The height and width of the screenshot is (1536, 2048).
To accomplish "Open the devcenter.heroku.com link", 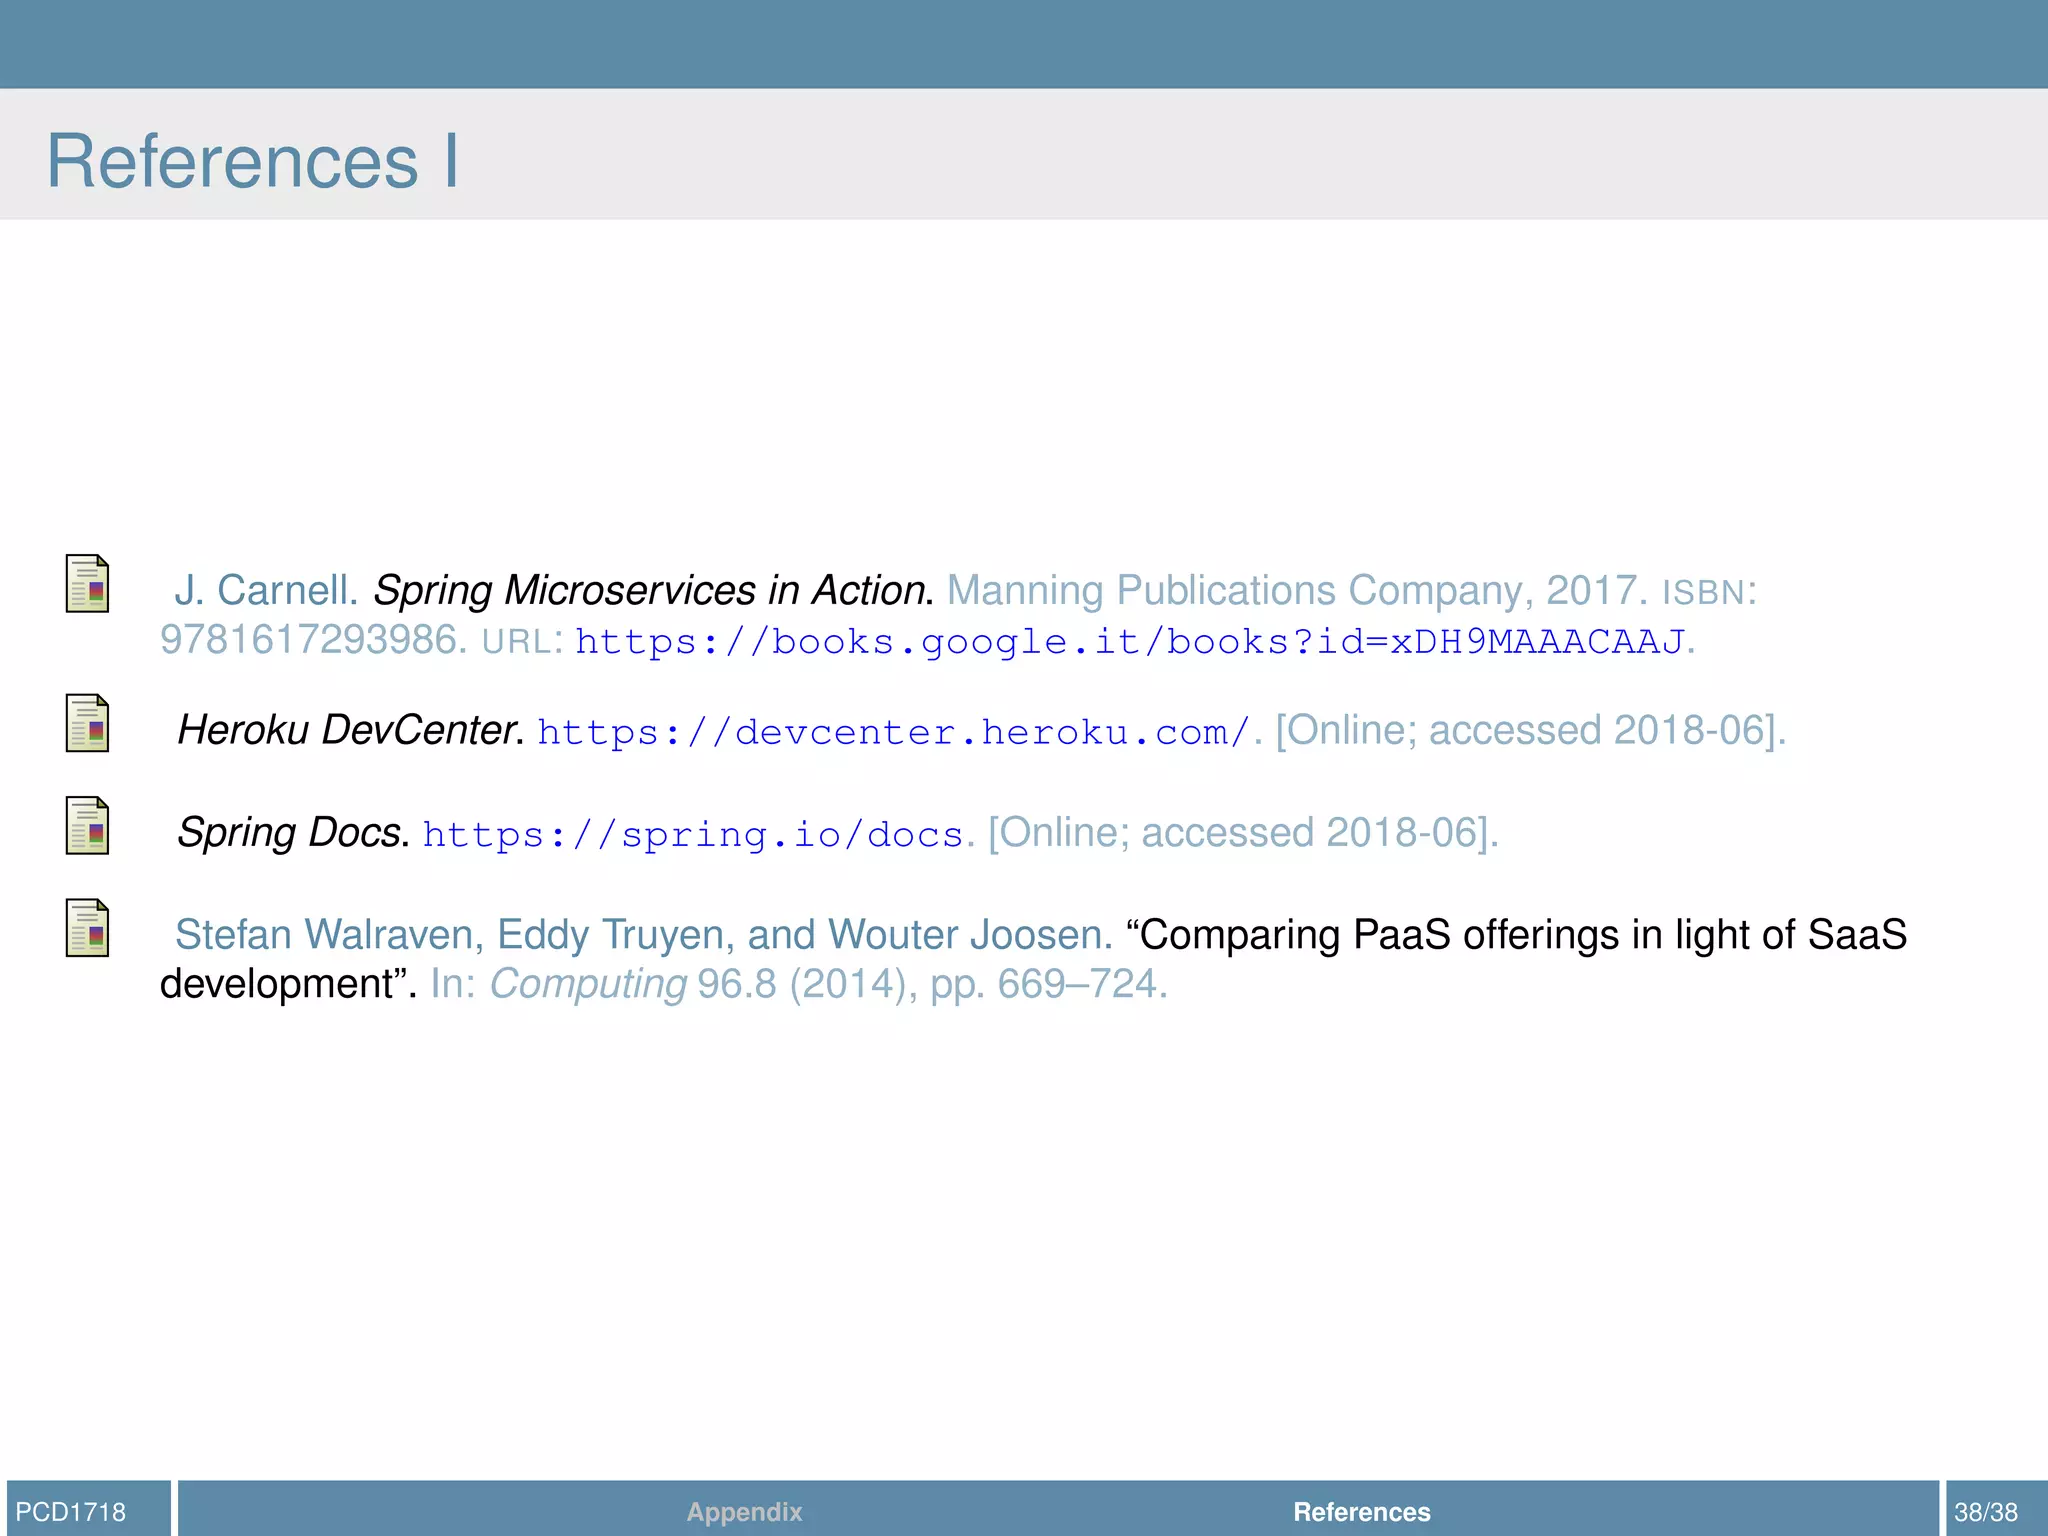I will (894, 732).
